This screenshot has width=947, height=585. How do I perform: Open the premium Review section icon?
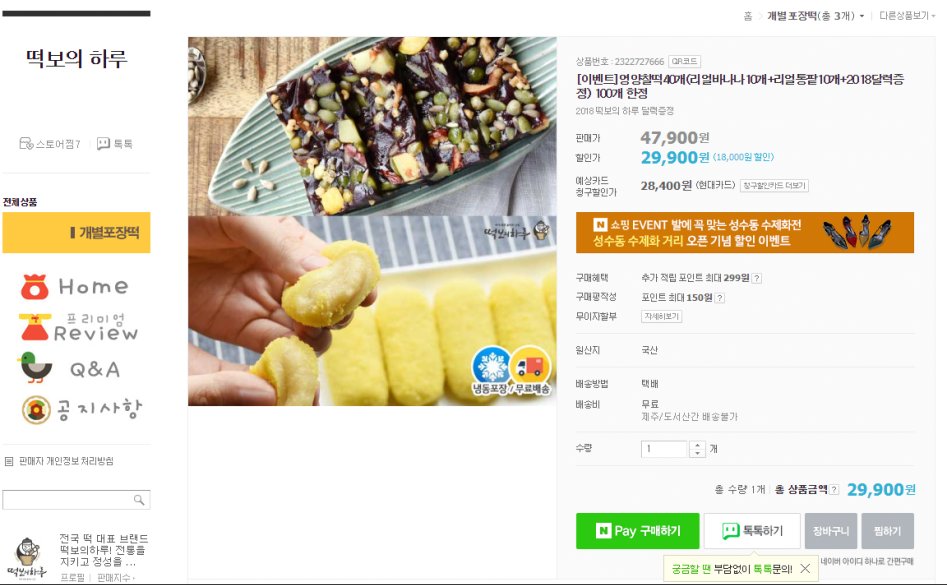[x=79, y=328]
